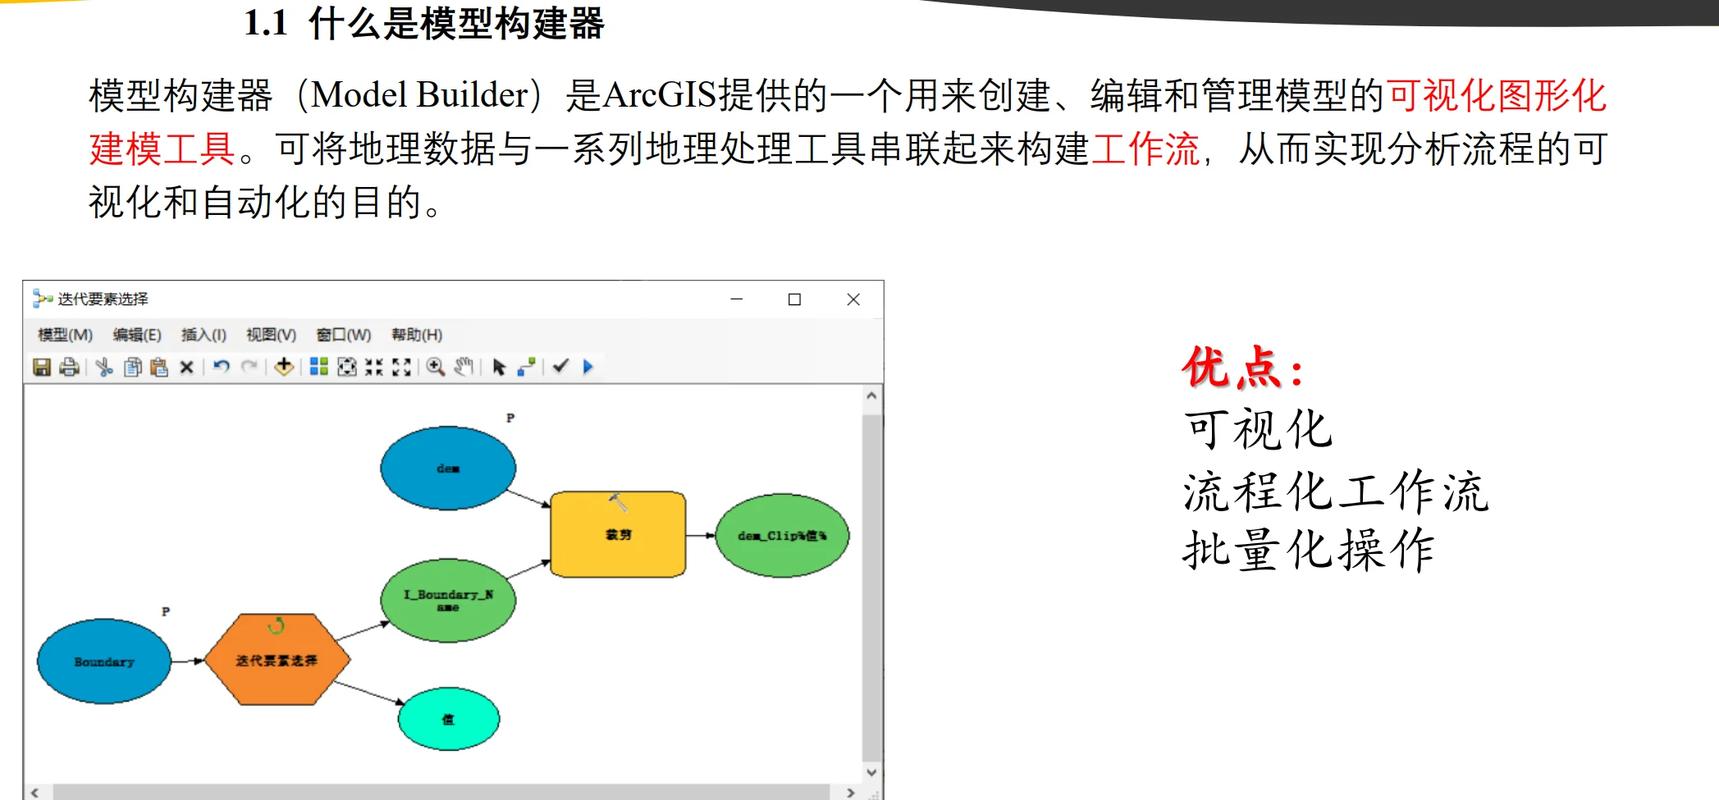Image resolution: width=1719 pixels, height=800 pixels.
Task: Select the cyan 值 output ellipse
Action: pos(448,719)
